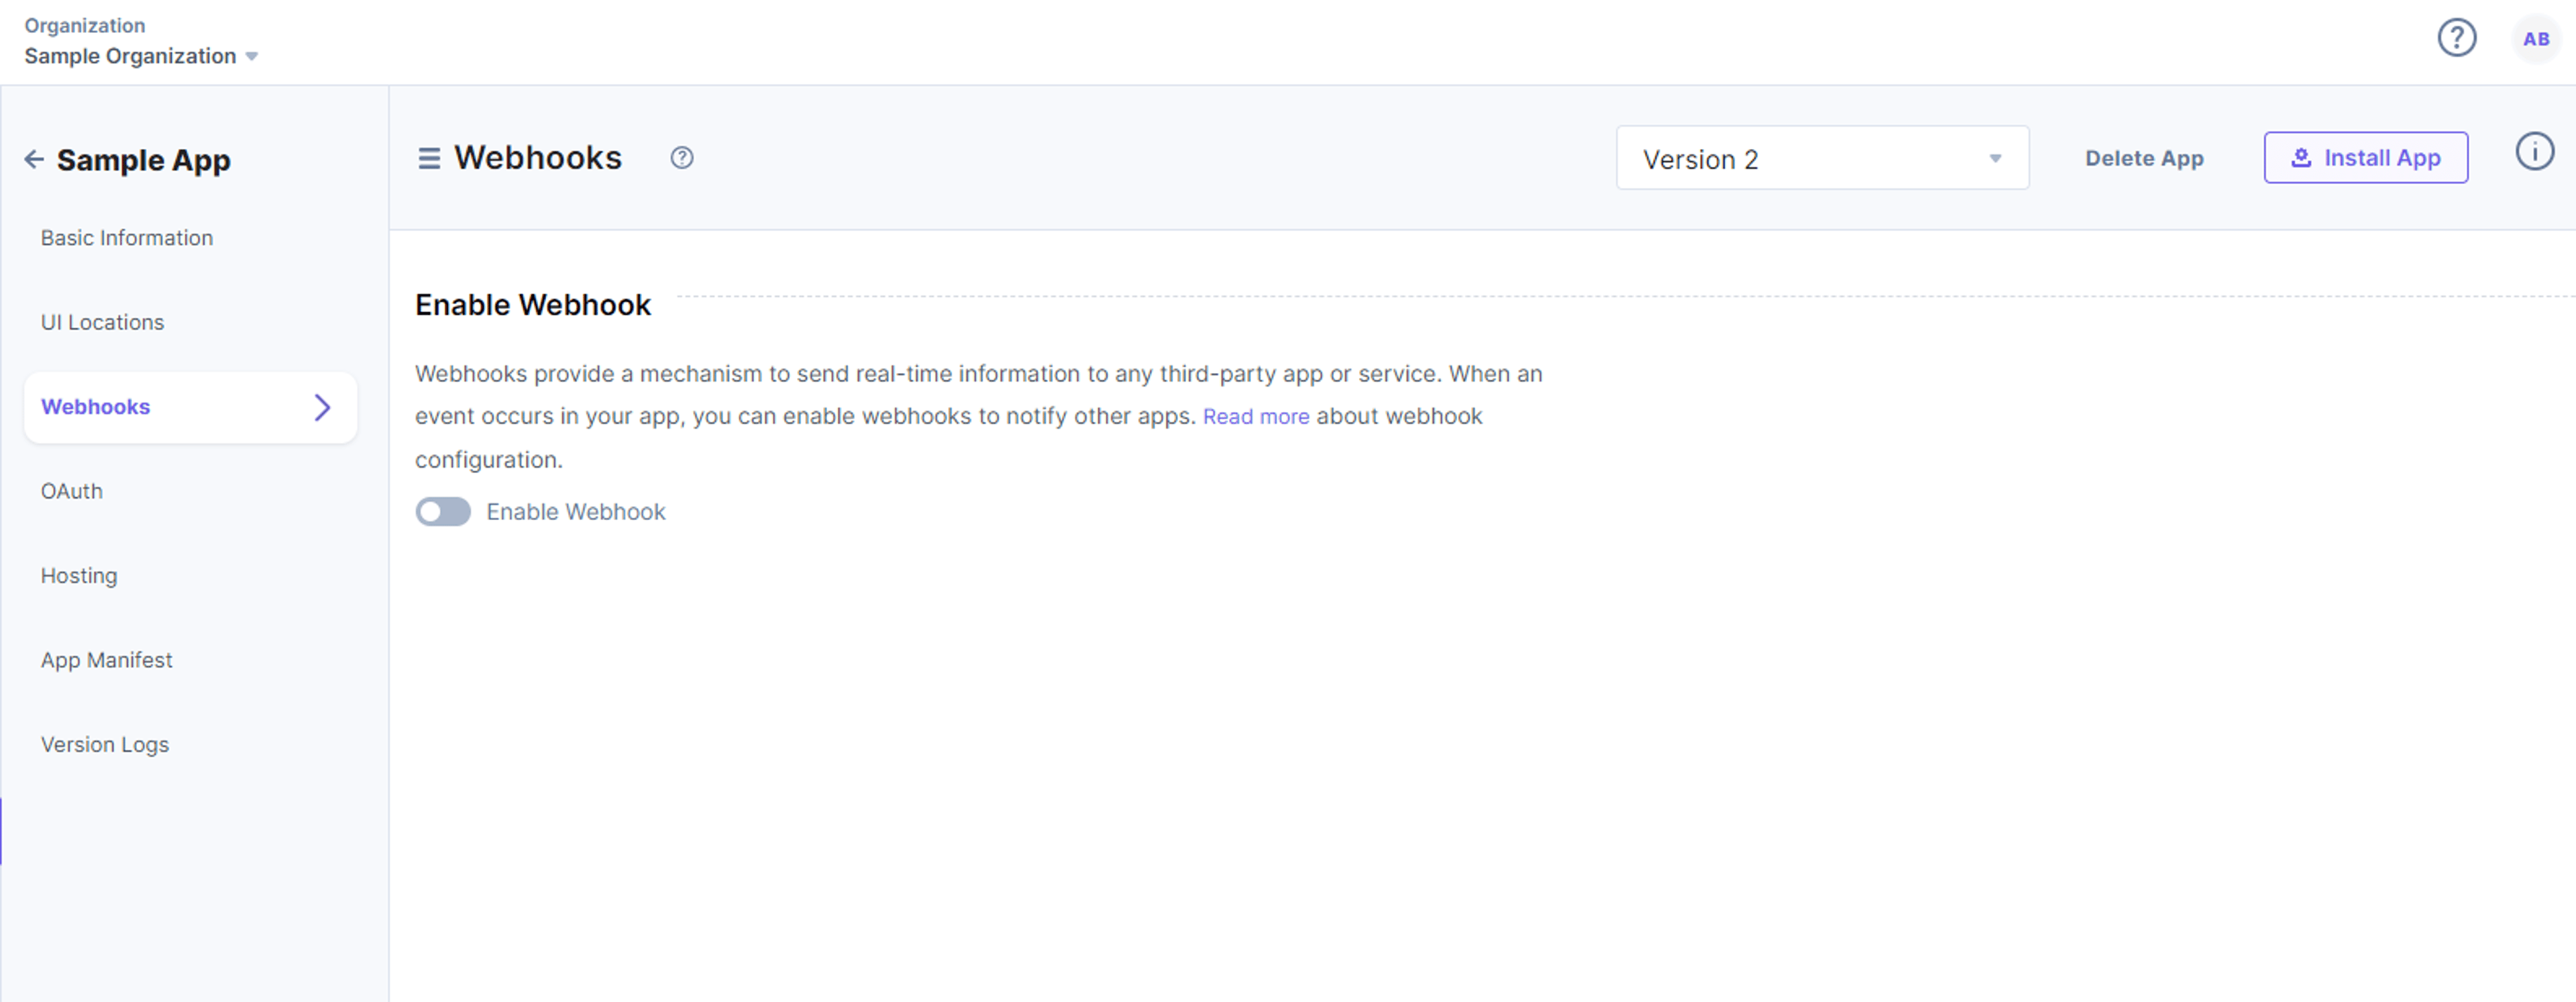
Task: Click the Webhooks page title
Action: (538, 158)
